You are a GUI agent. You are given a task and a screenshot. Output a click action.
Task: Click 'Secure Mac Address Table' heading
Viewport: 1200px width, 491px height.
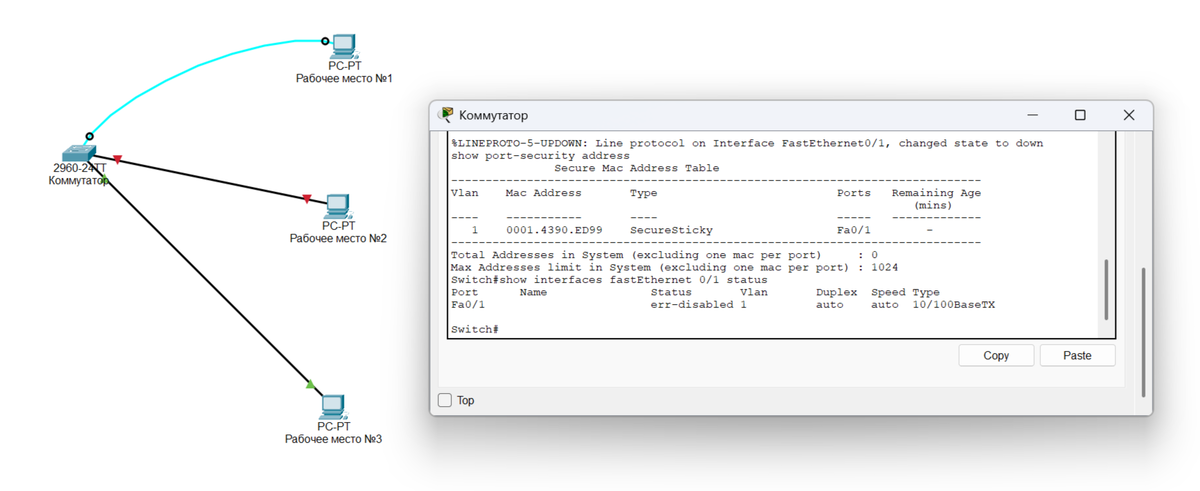click(x=636, y=168)
